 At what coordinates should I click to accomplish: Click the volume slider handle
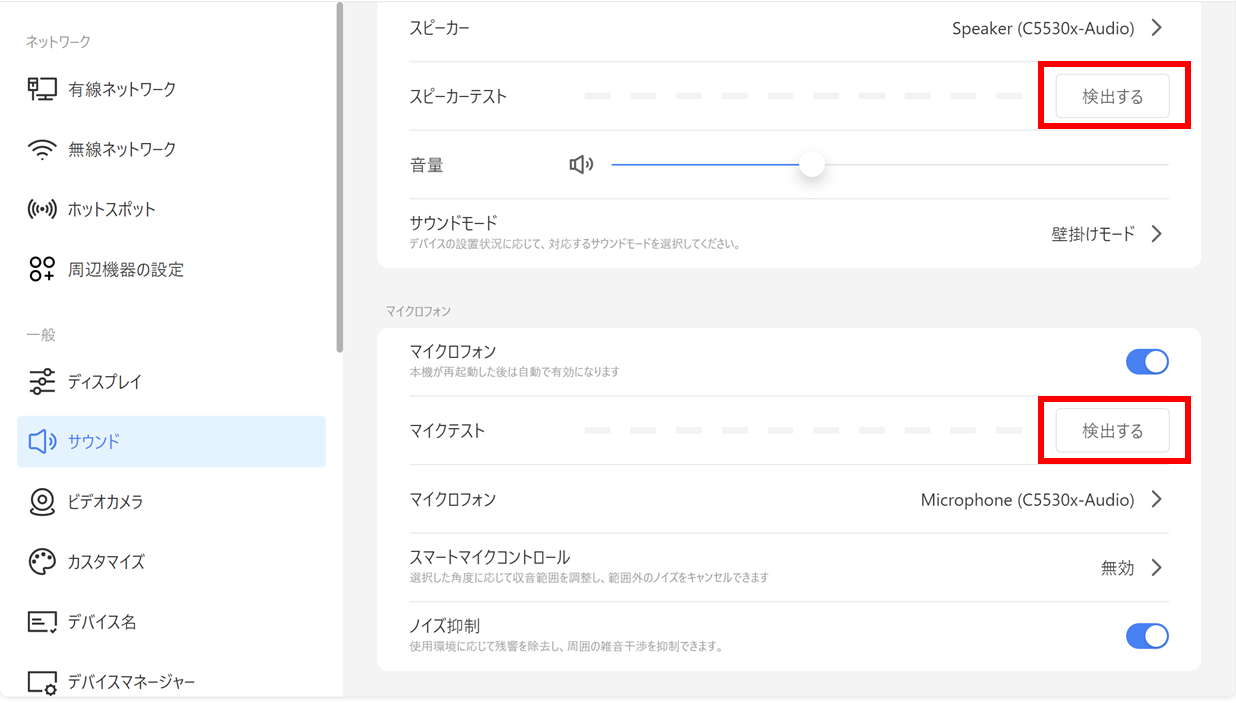(812, 165)
